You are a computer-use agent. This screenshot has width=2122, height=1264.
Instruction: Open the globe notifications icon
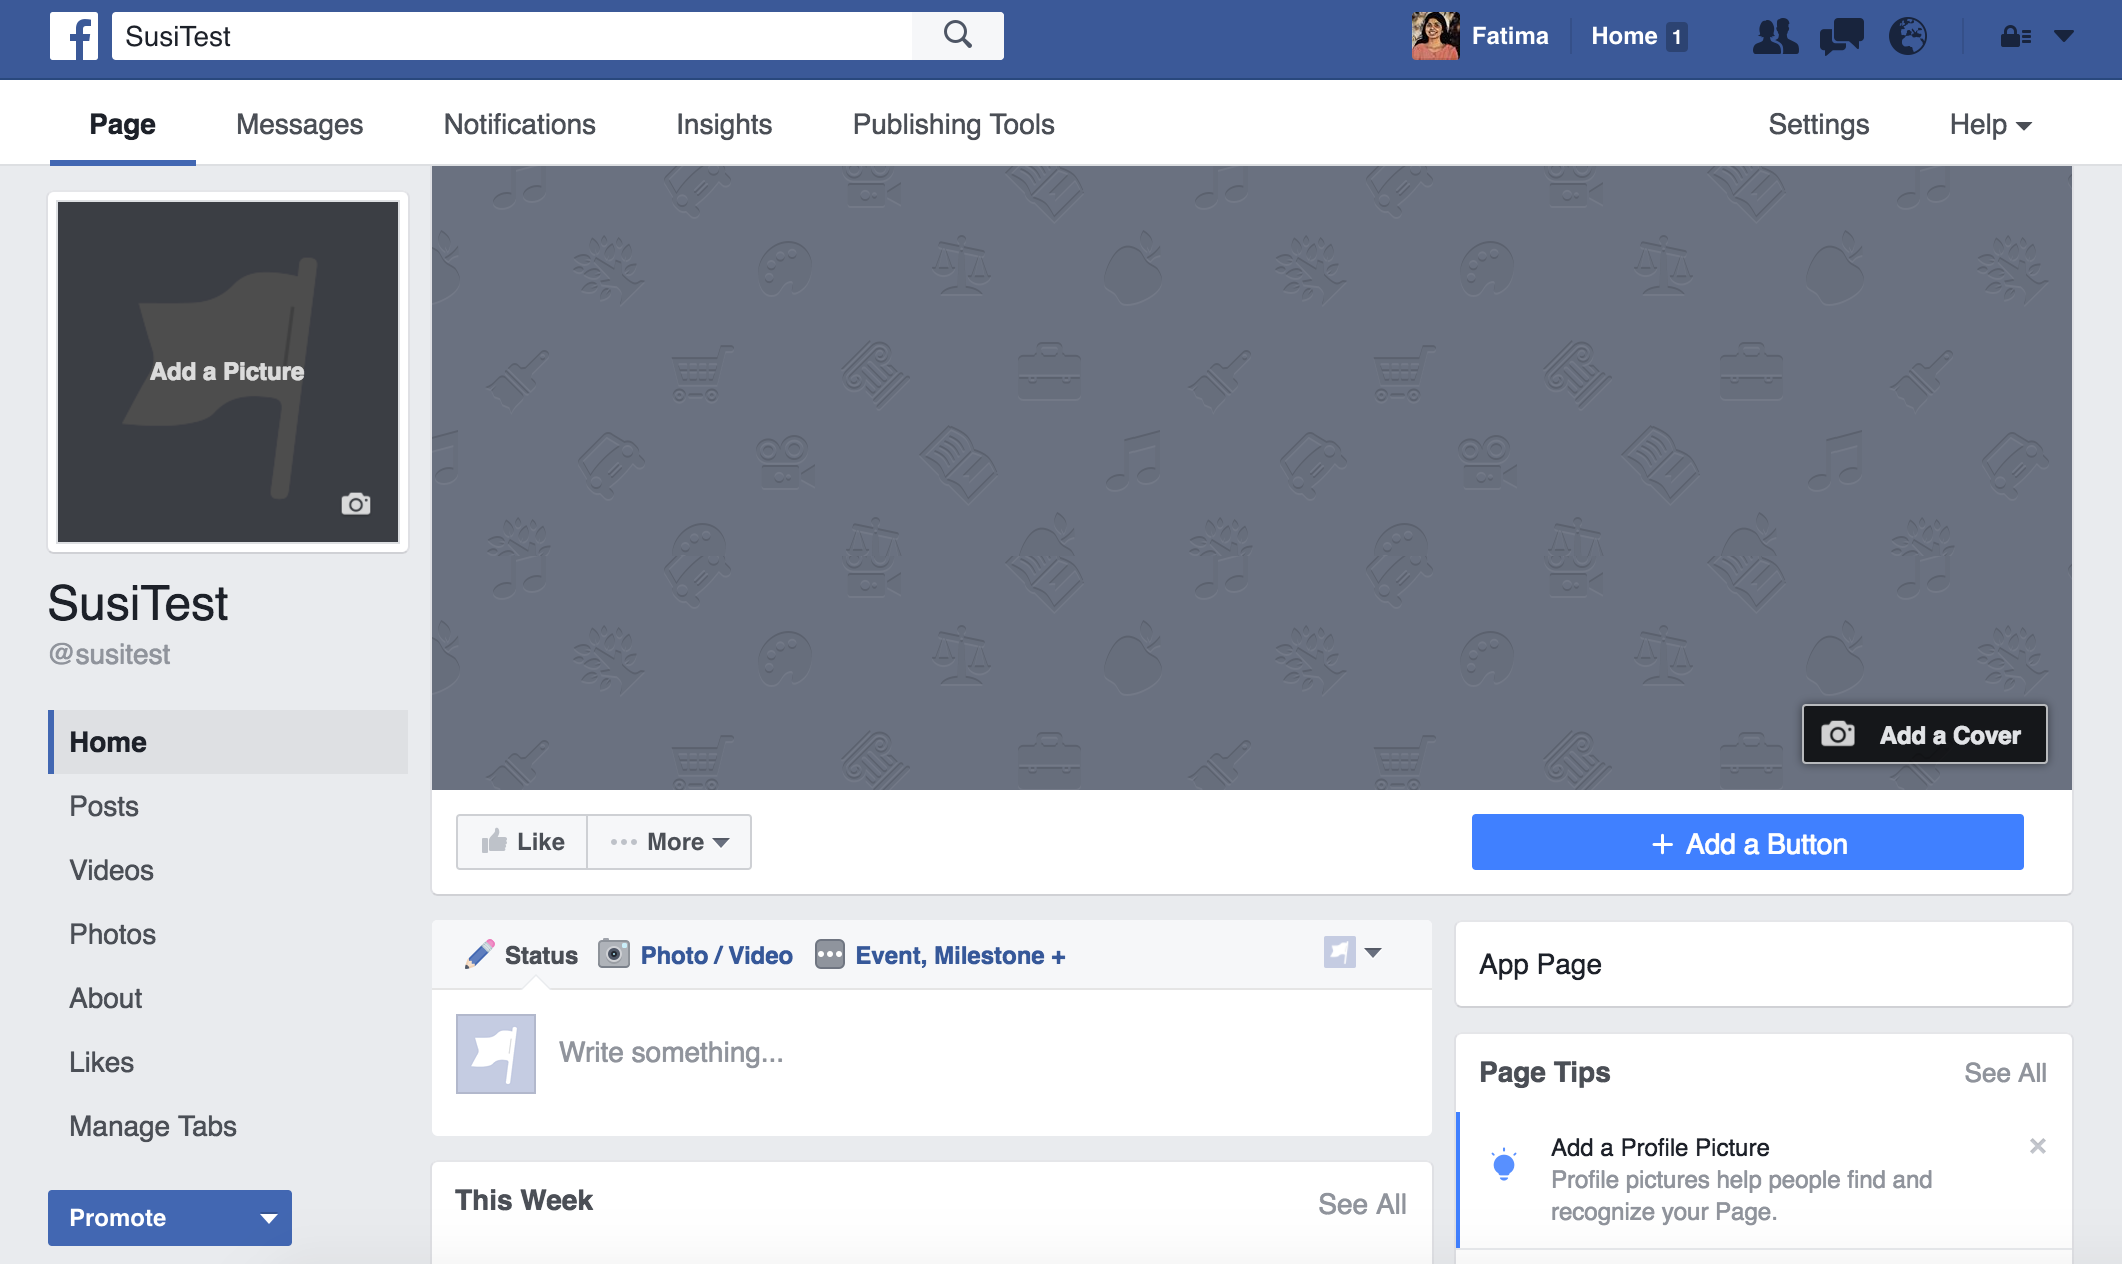coord(1907,36)
